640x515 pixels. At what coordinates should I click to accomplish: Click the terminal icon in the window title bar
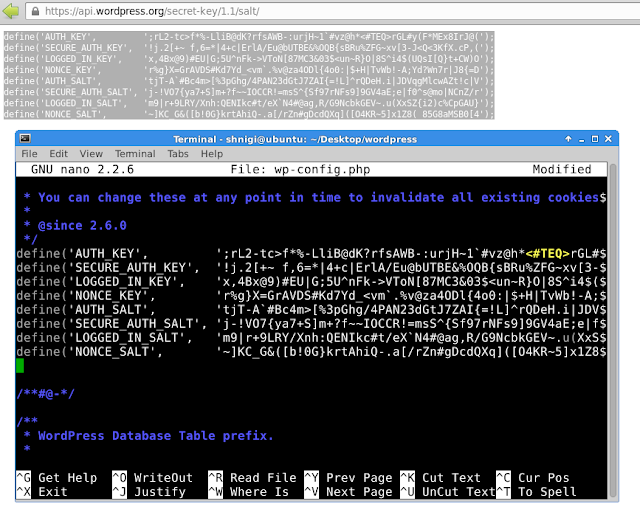25,139
